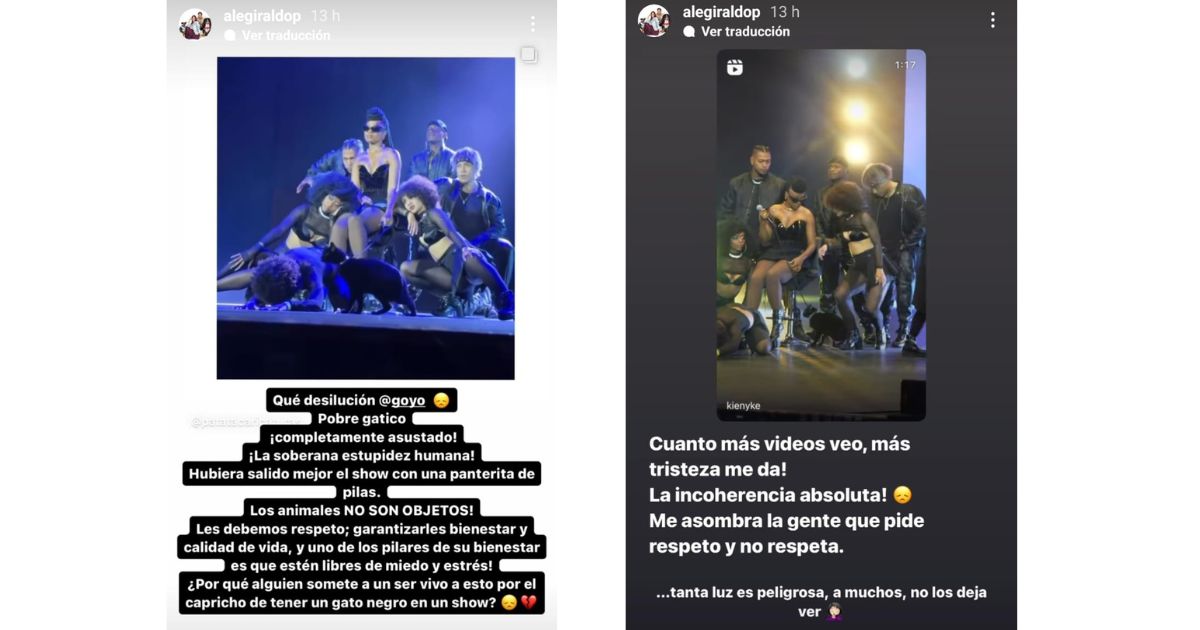Click the multi-photo icon above concert image
Viewport: 1200px width, 630px height.
[x=528, y=54]
